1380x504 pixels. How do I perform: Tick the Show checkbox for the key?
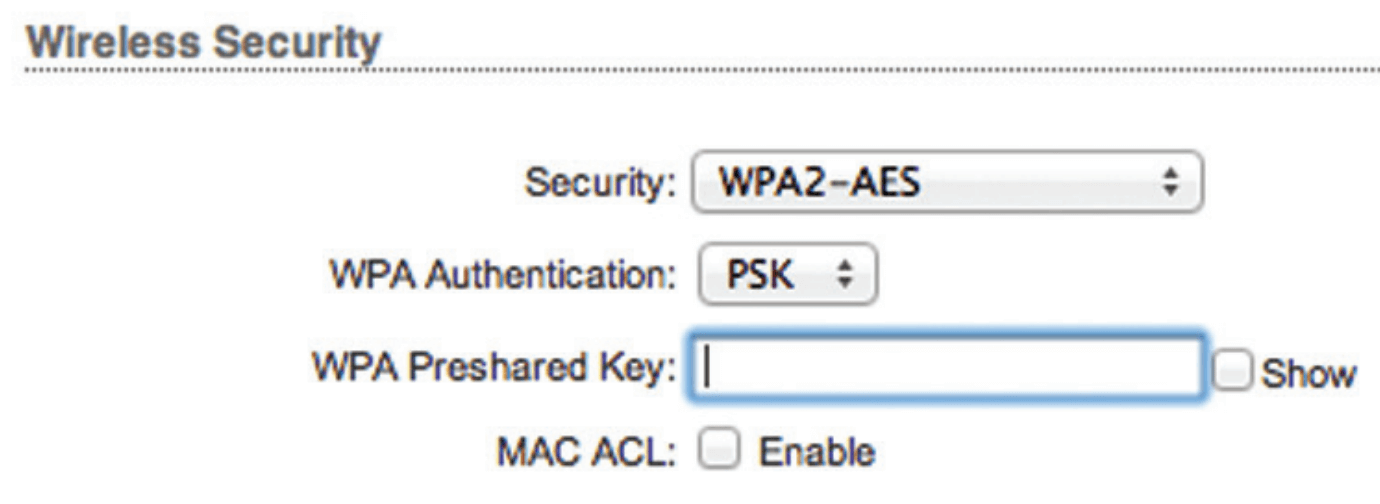point(1228,373)
